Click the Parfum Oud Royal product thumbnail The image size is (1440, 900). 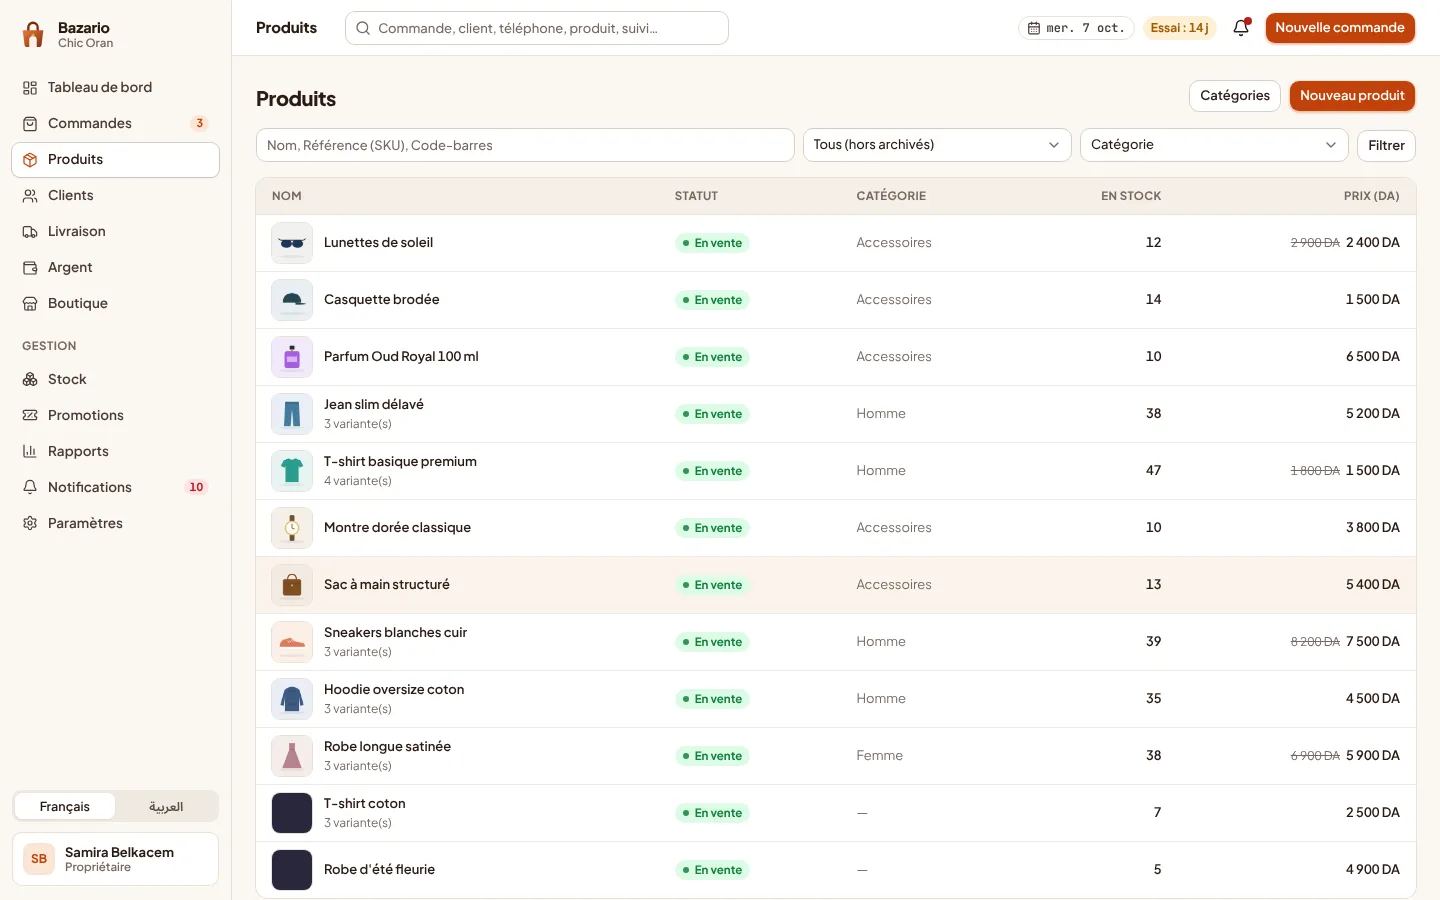[x=292, y=357]
